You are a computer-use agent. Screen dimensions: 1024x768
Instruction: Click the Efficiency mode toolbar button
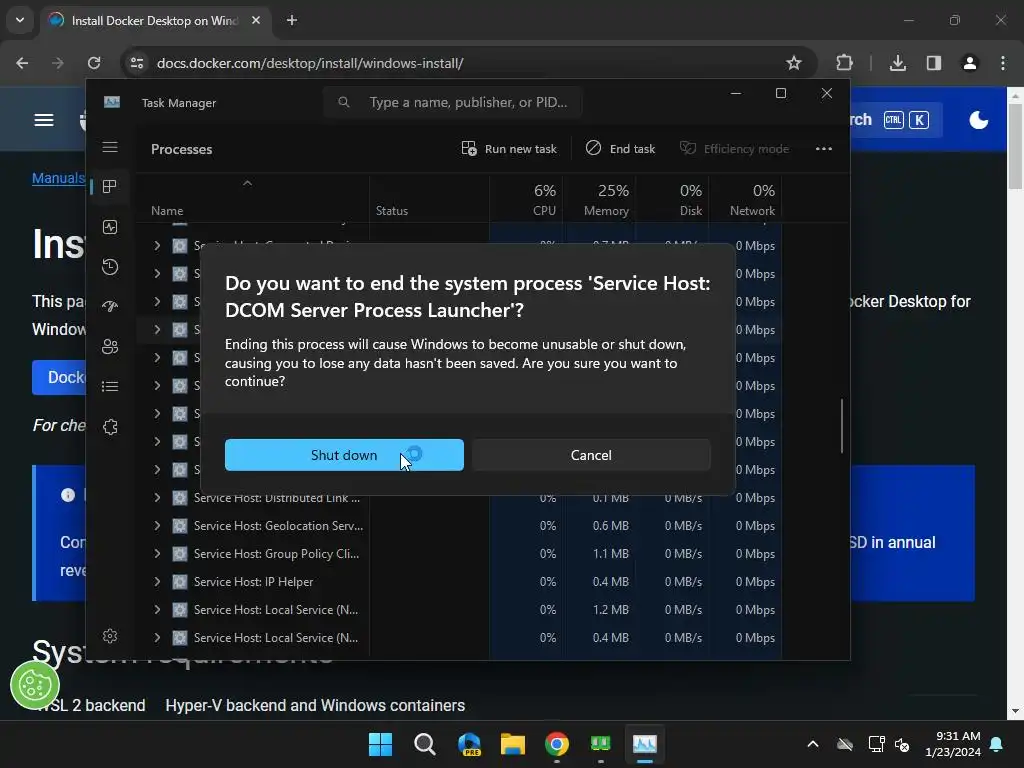(x=734, y=149)
